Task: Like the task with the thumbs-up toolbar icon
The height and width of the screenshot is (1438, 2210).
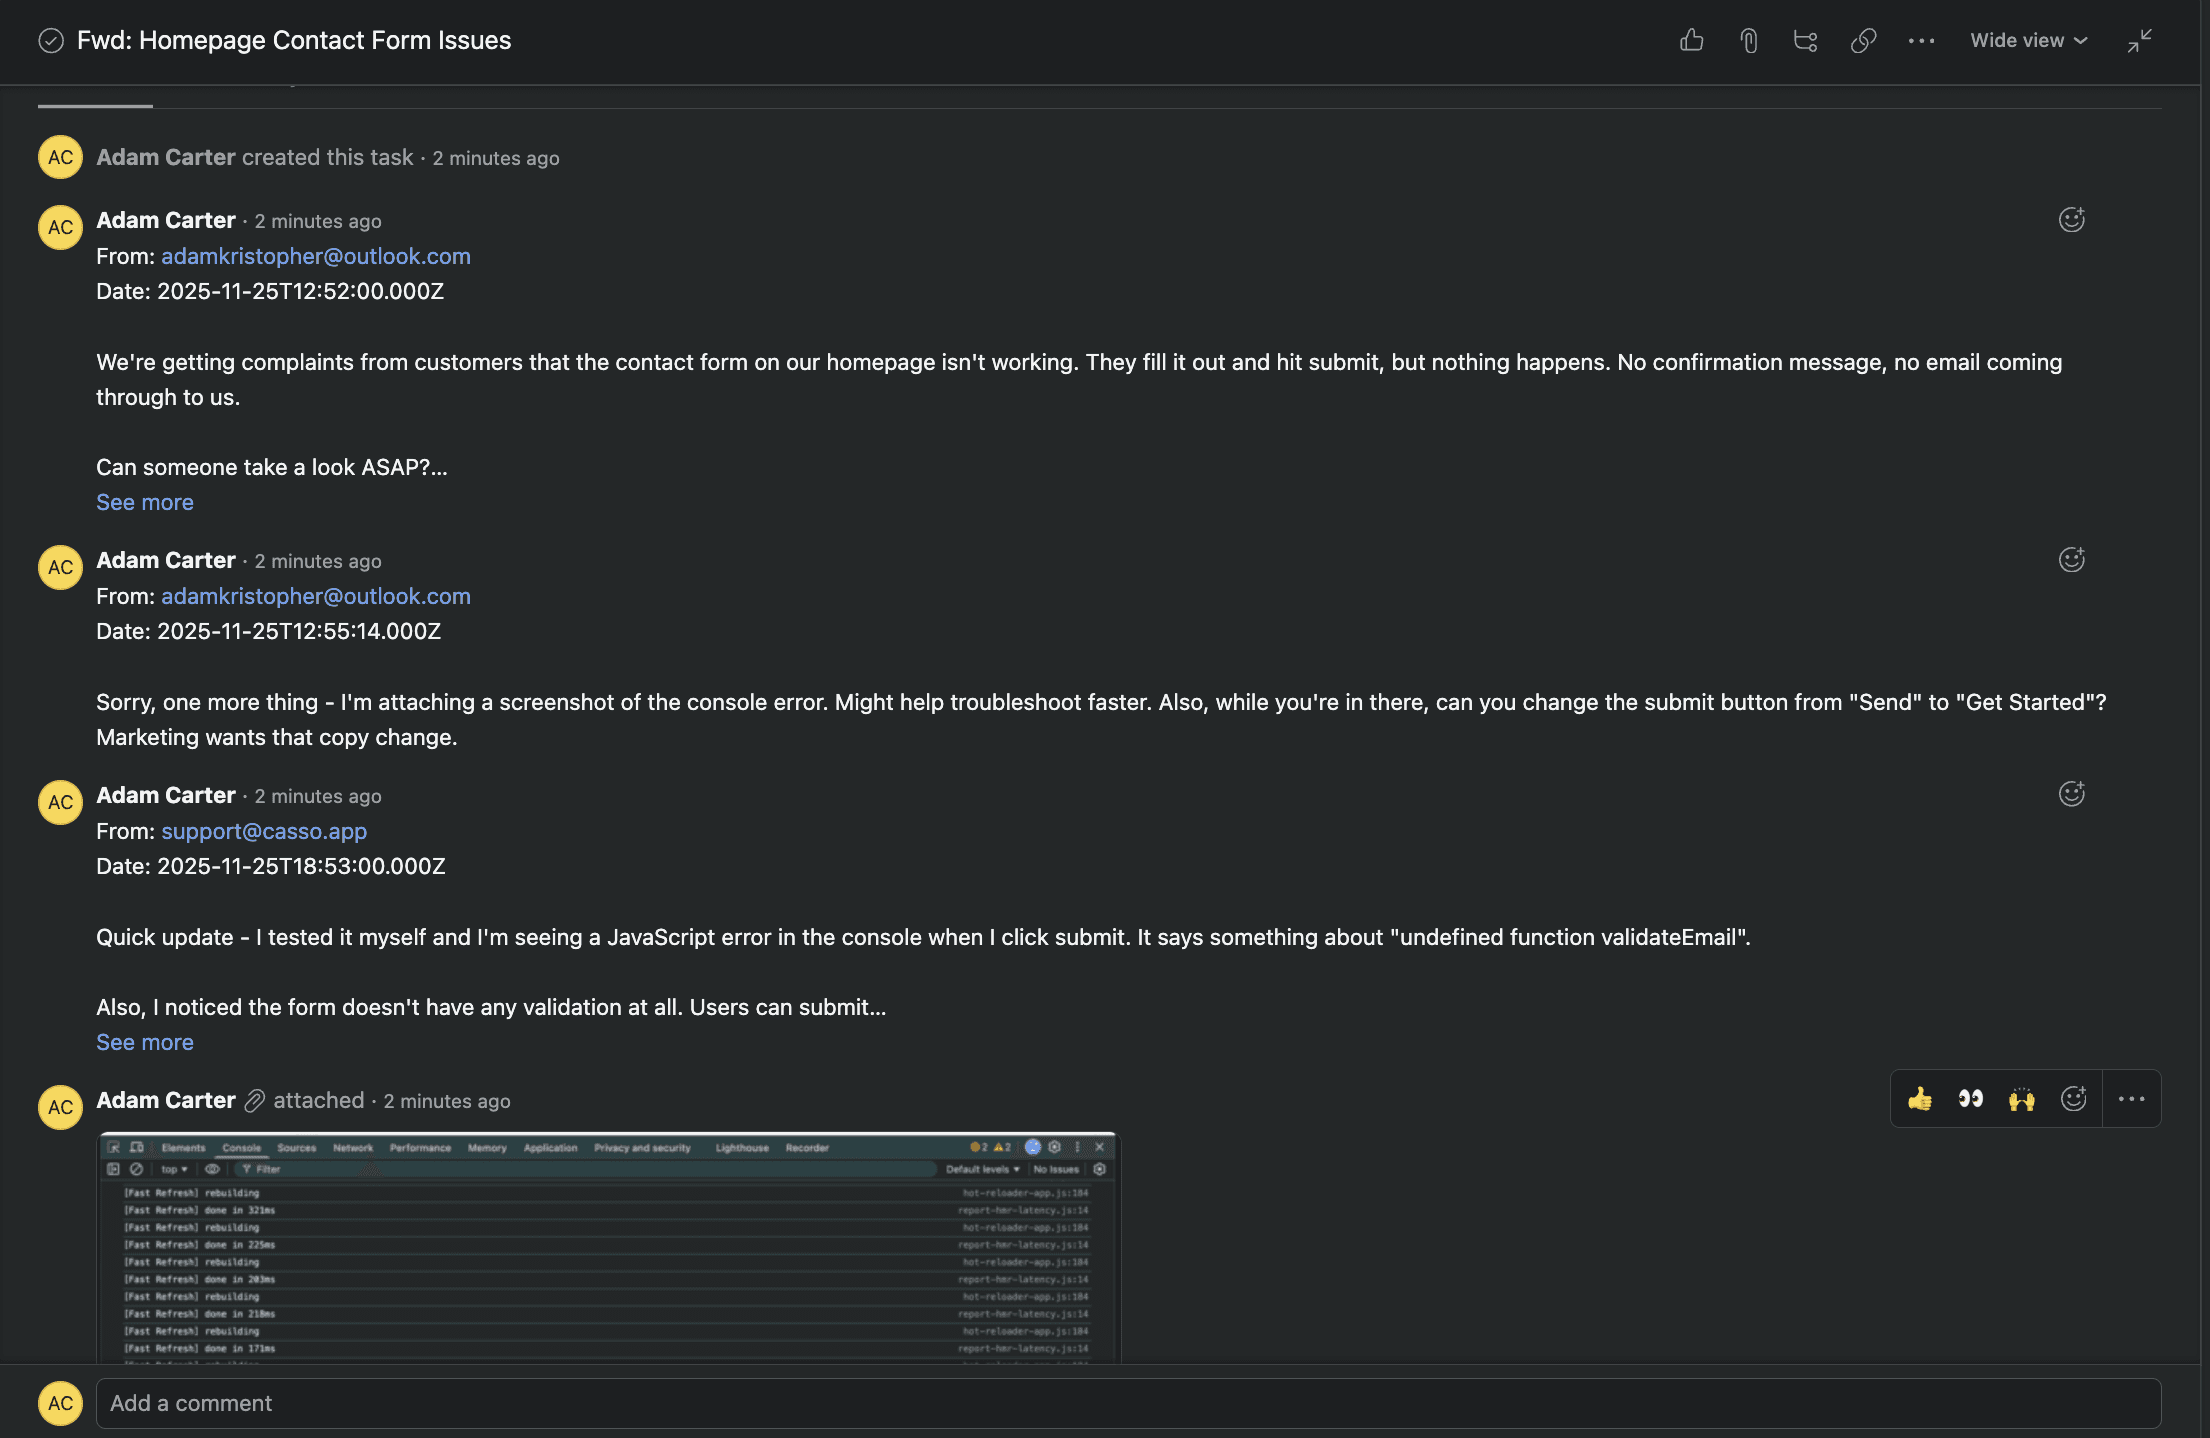Action: point(1691,40)
